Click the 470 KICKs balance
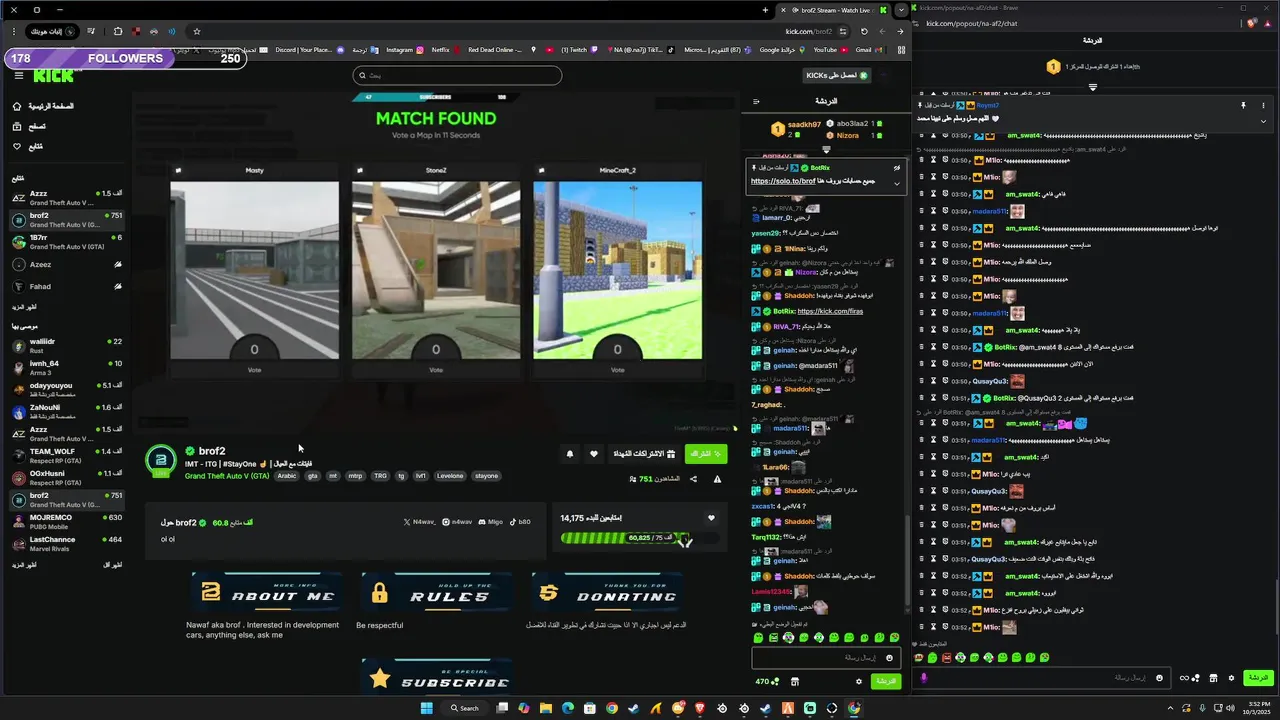Image resolution: width=1280 pixels, height=720 pixels. coord(768,681)
